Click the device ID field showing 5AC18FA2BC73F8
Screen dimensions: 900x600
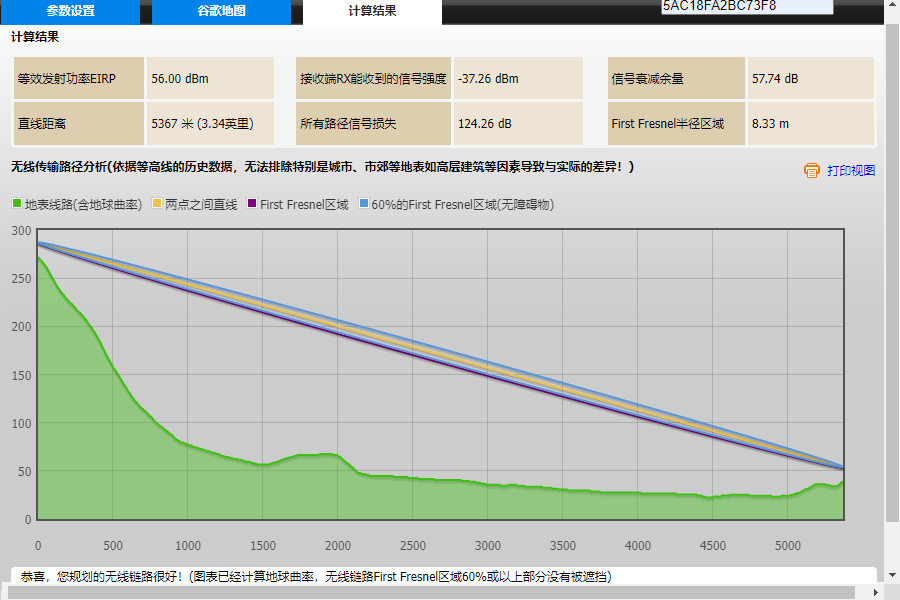click(745, 6)
